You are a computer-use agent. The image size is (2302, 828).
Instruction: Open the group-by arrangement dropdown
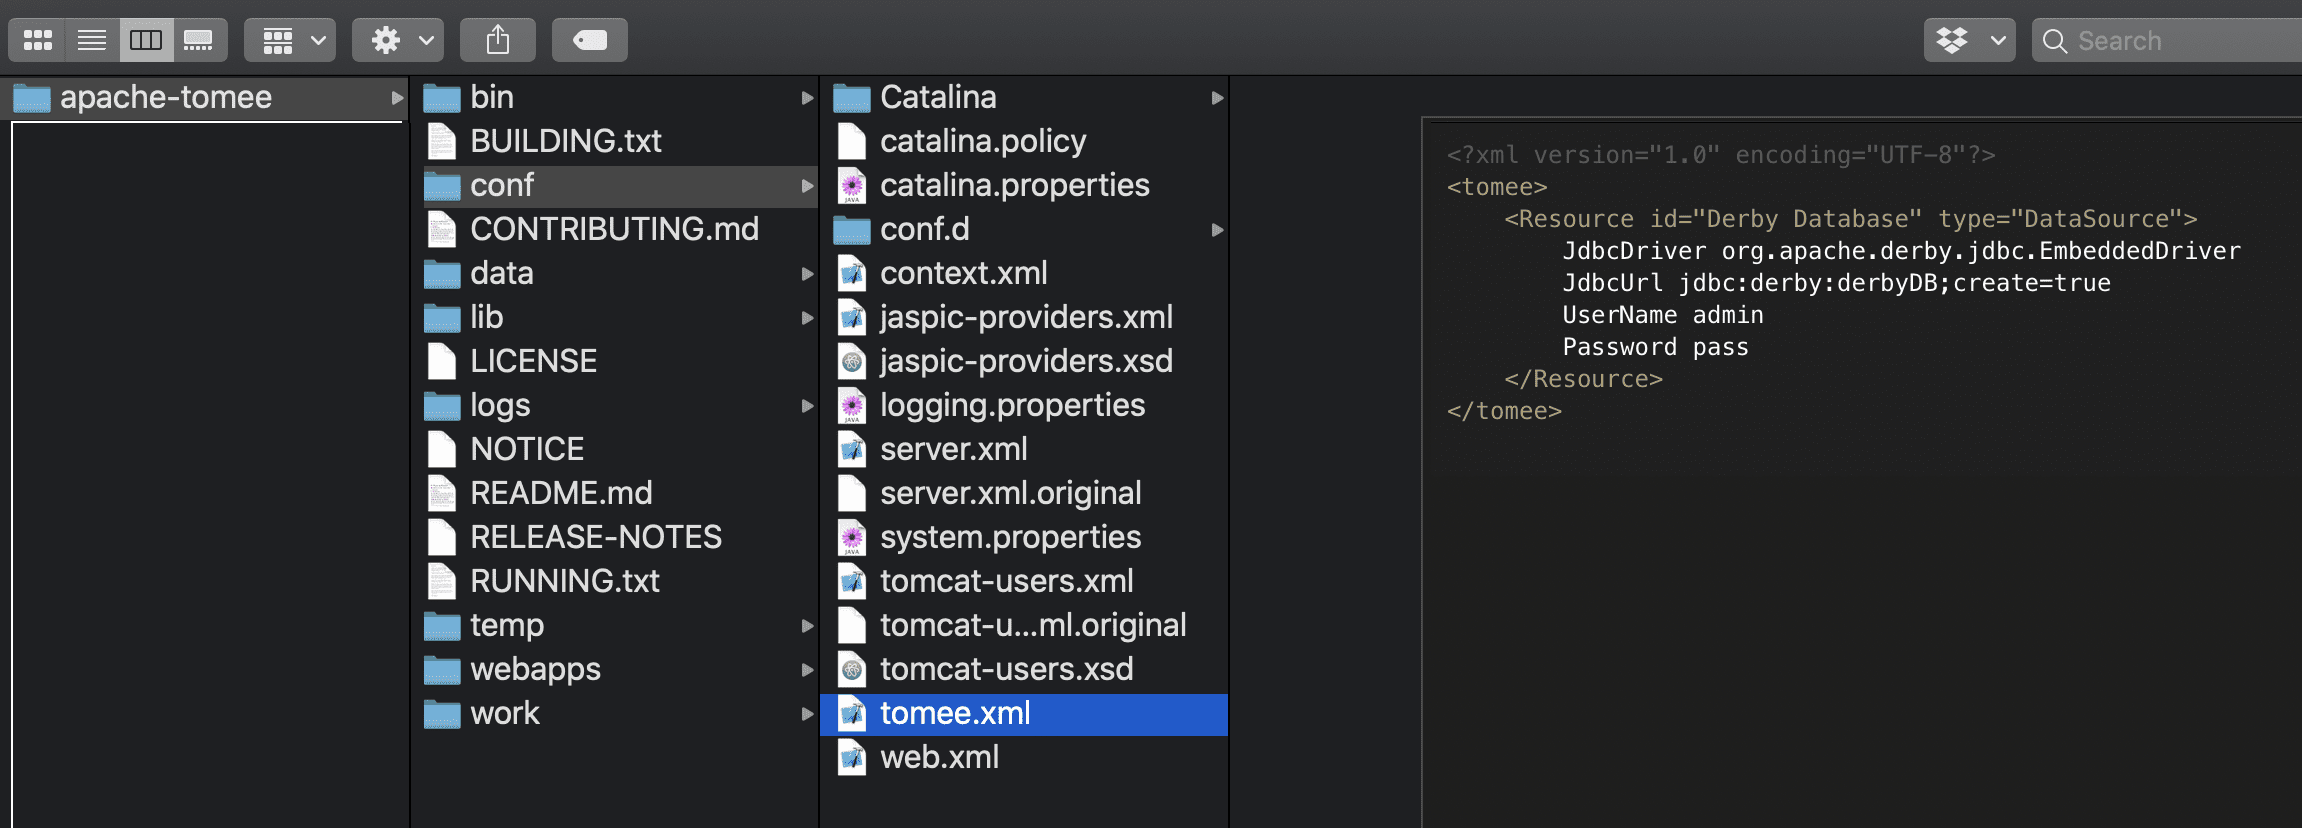point(291,40)
